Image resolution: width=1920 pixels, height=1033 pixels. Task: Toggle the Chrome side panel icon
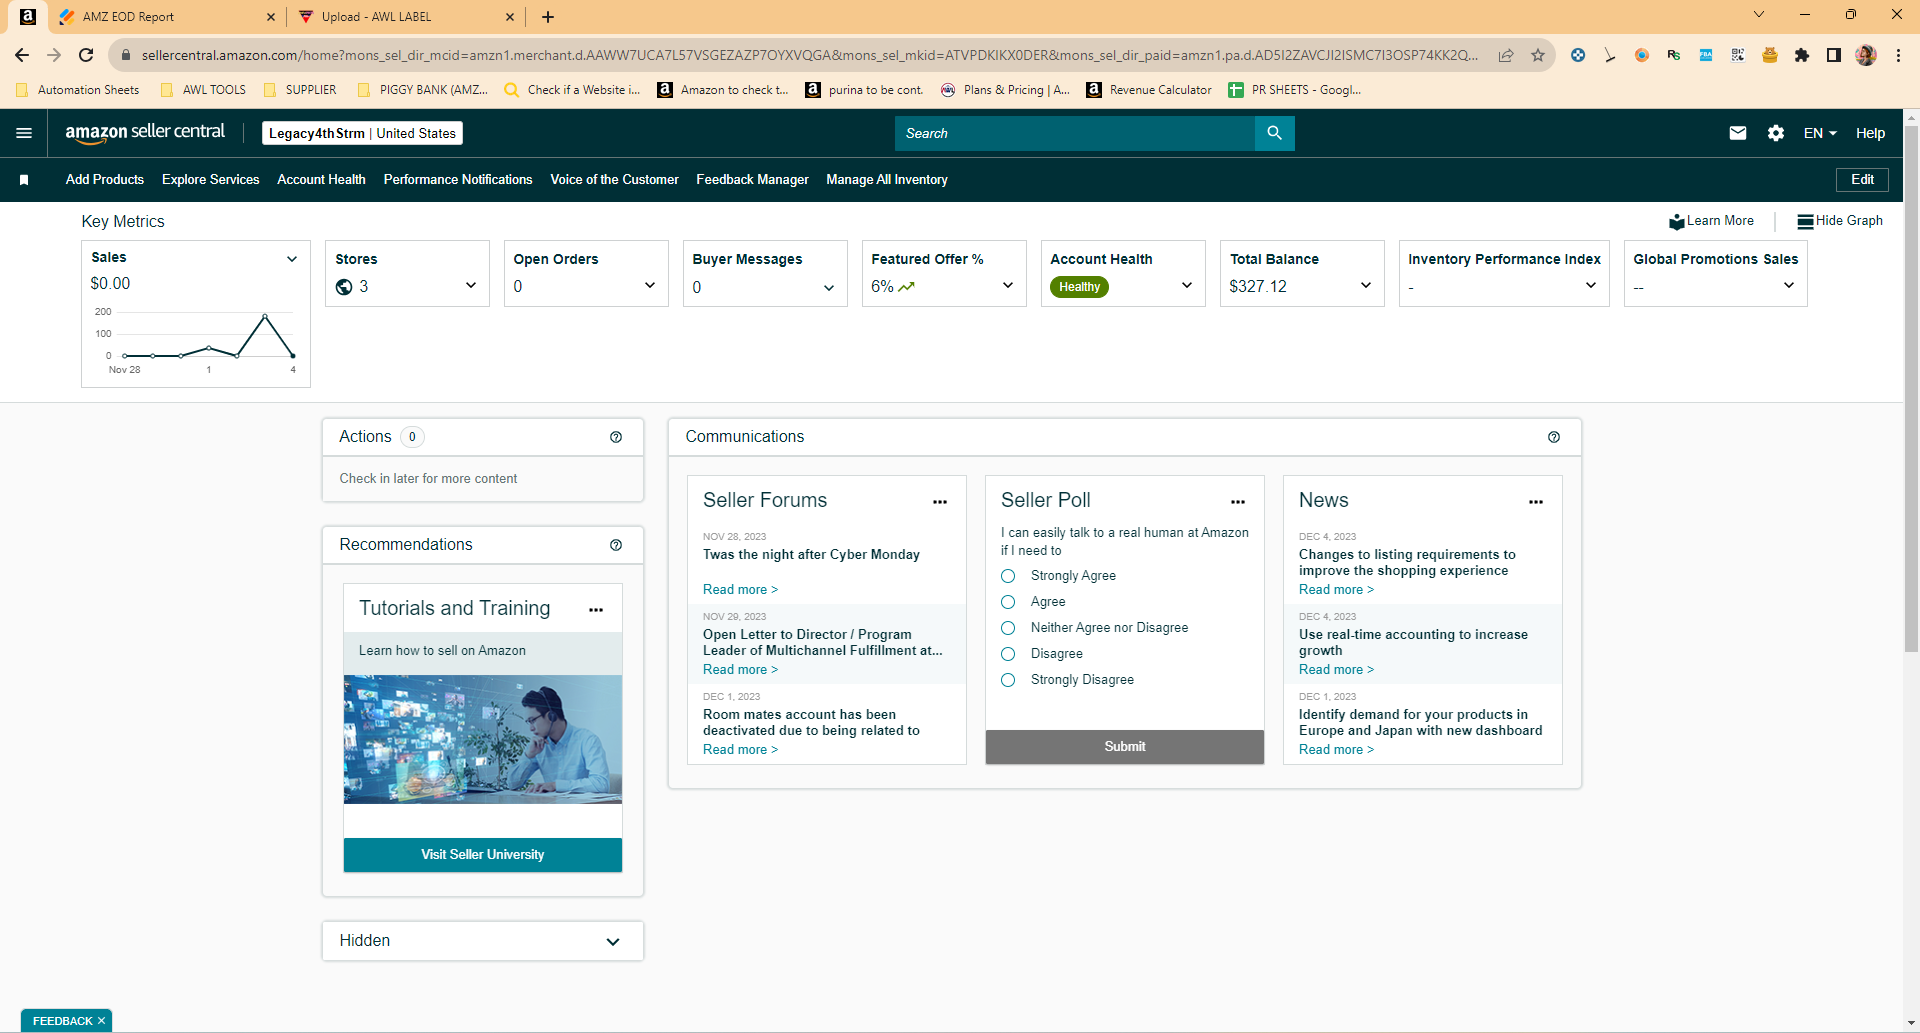click(1834, 55)
